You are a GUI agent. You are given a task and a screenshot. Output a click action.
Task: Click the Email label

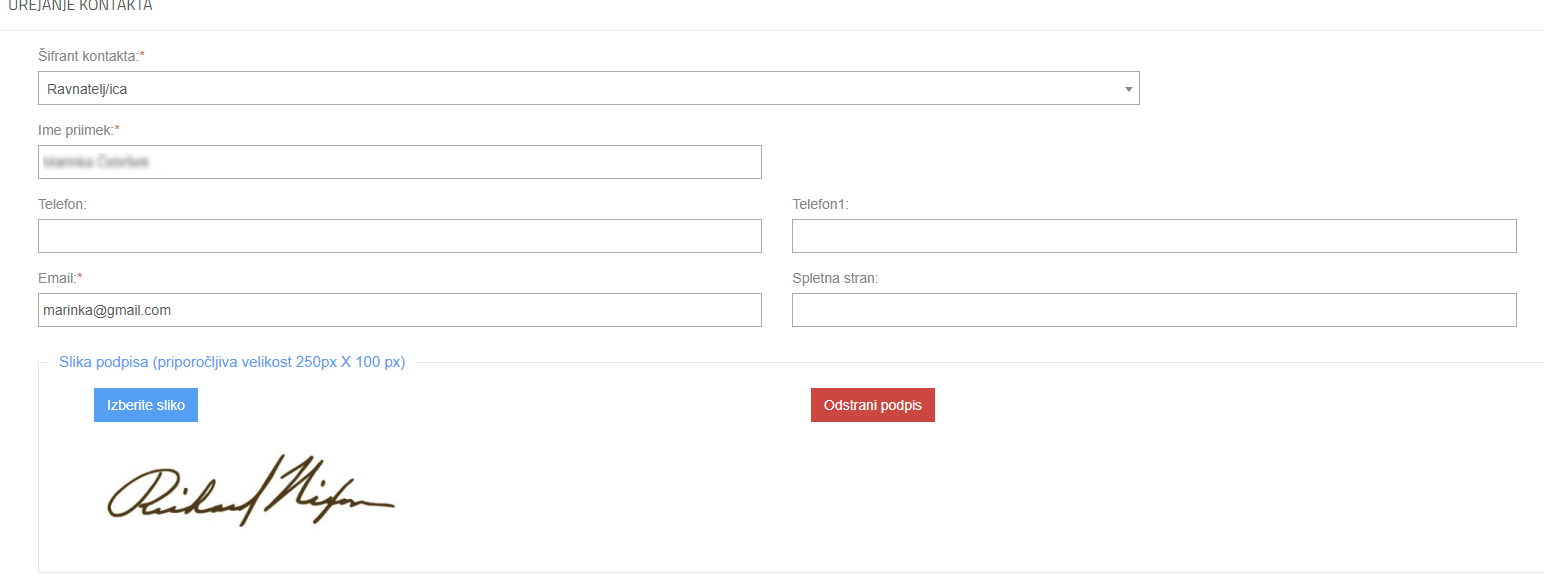(60, 278)
